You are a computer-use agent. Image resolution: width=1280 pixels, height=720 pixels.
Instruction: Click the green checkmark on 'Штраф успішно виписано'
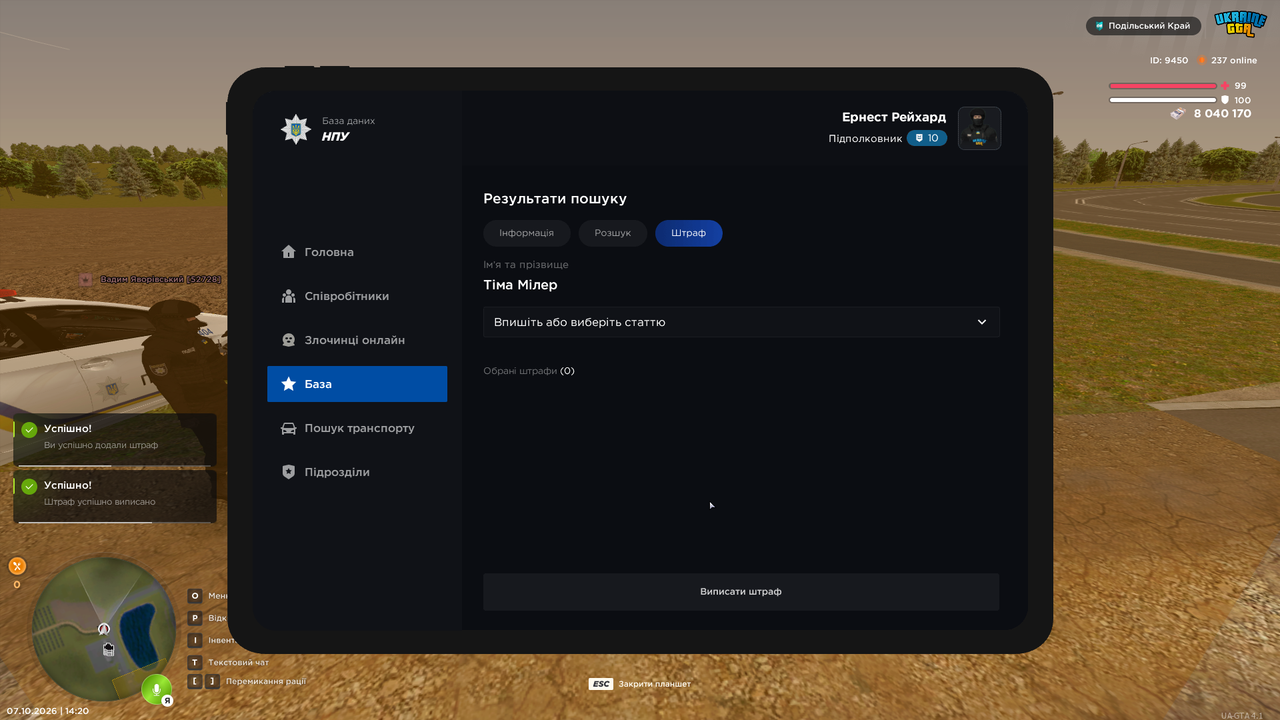(x=29, y=486)
